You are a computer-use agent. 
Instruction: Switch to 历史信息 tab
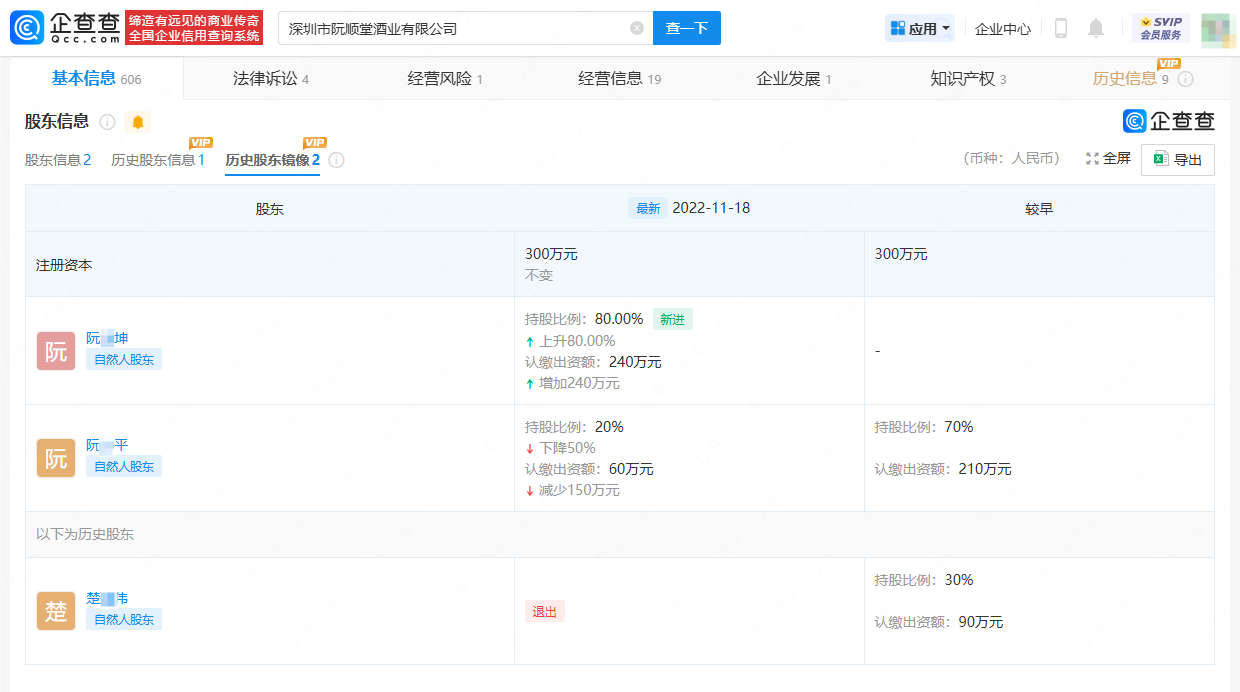pyautogui.click(x=1131, y=79)
